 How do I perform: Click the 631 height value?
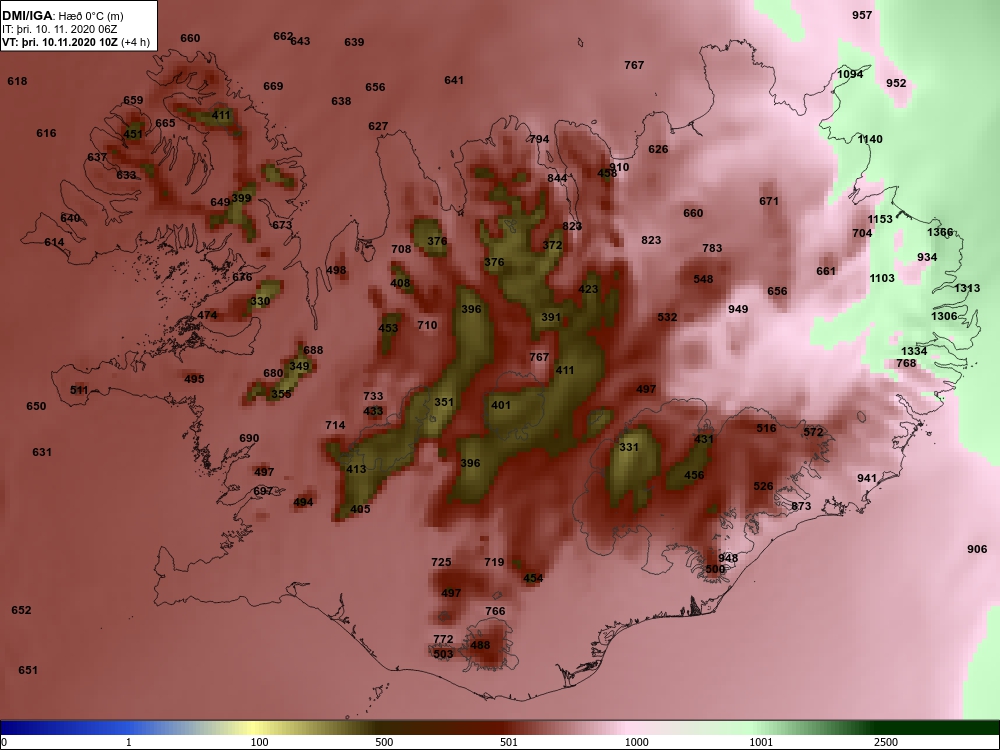41,452
